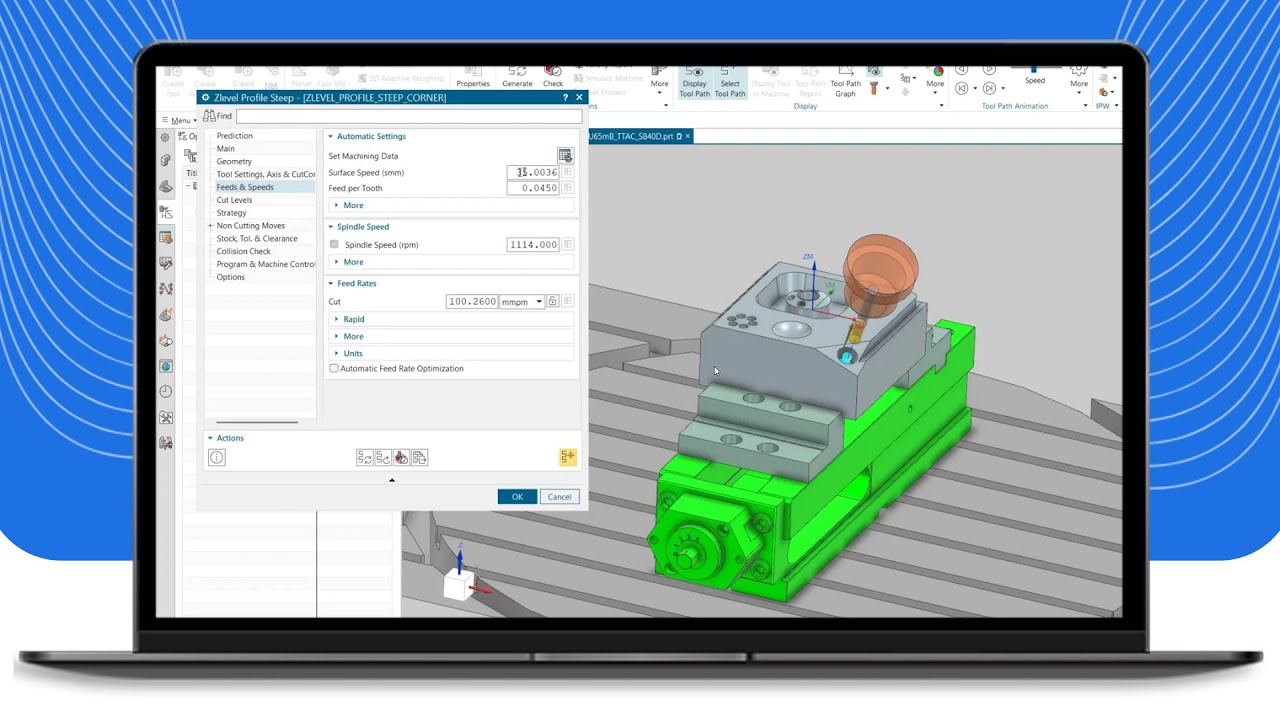Click the Feed per Tooth value field

pos(533,188)
